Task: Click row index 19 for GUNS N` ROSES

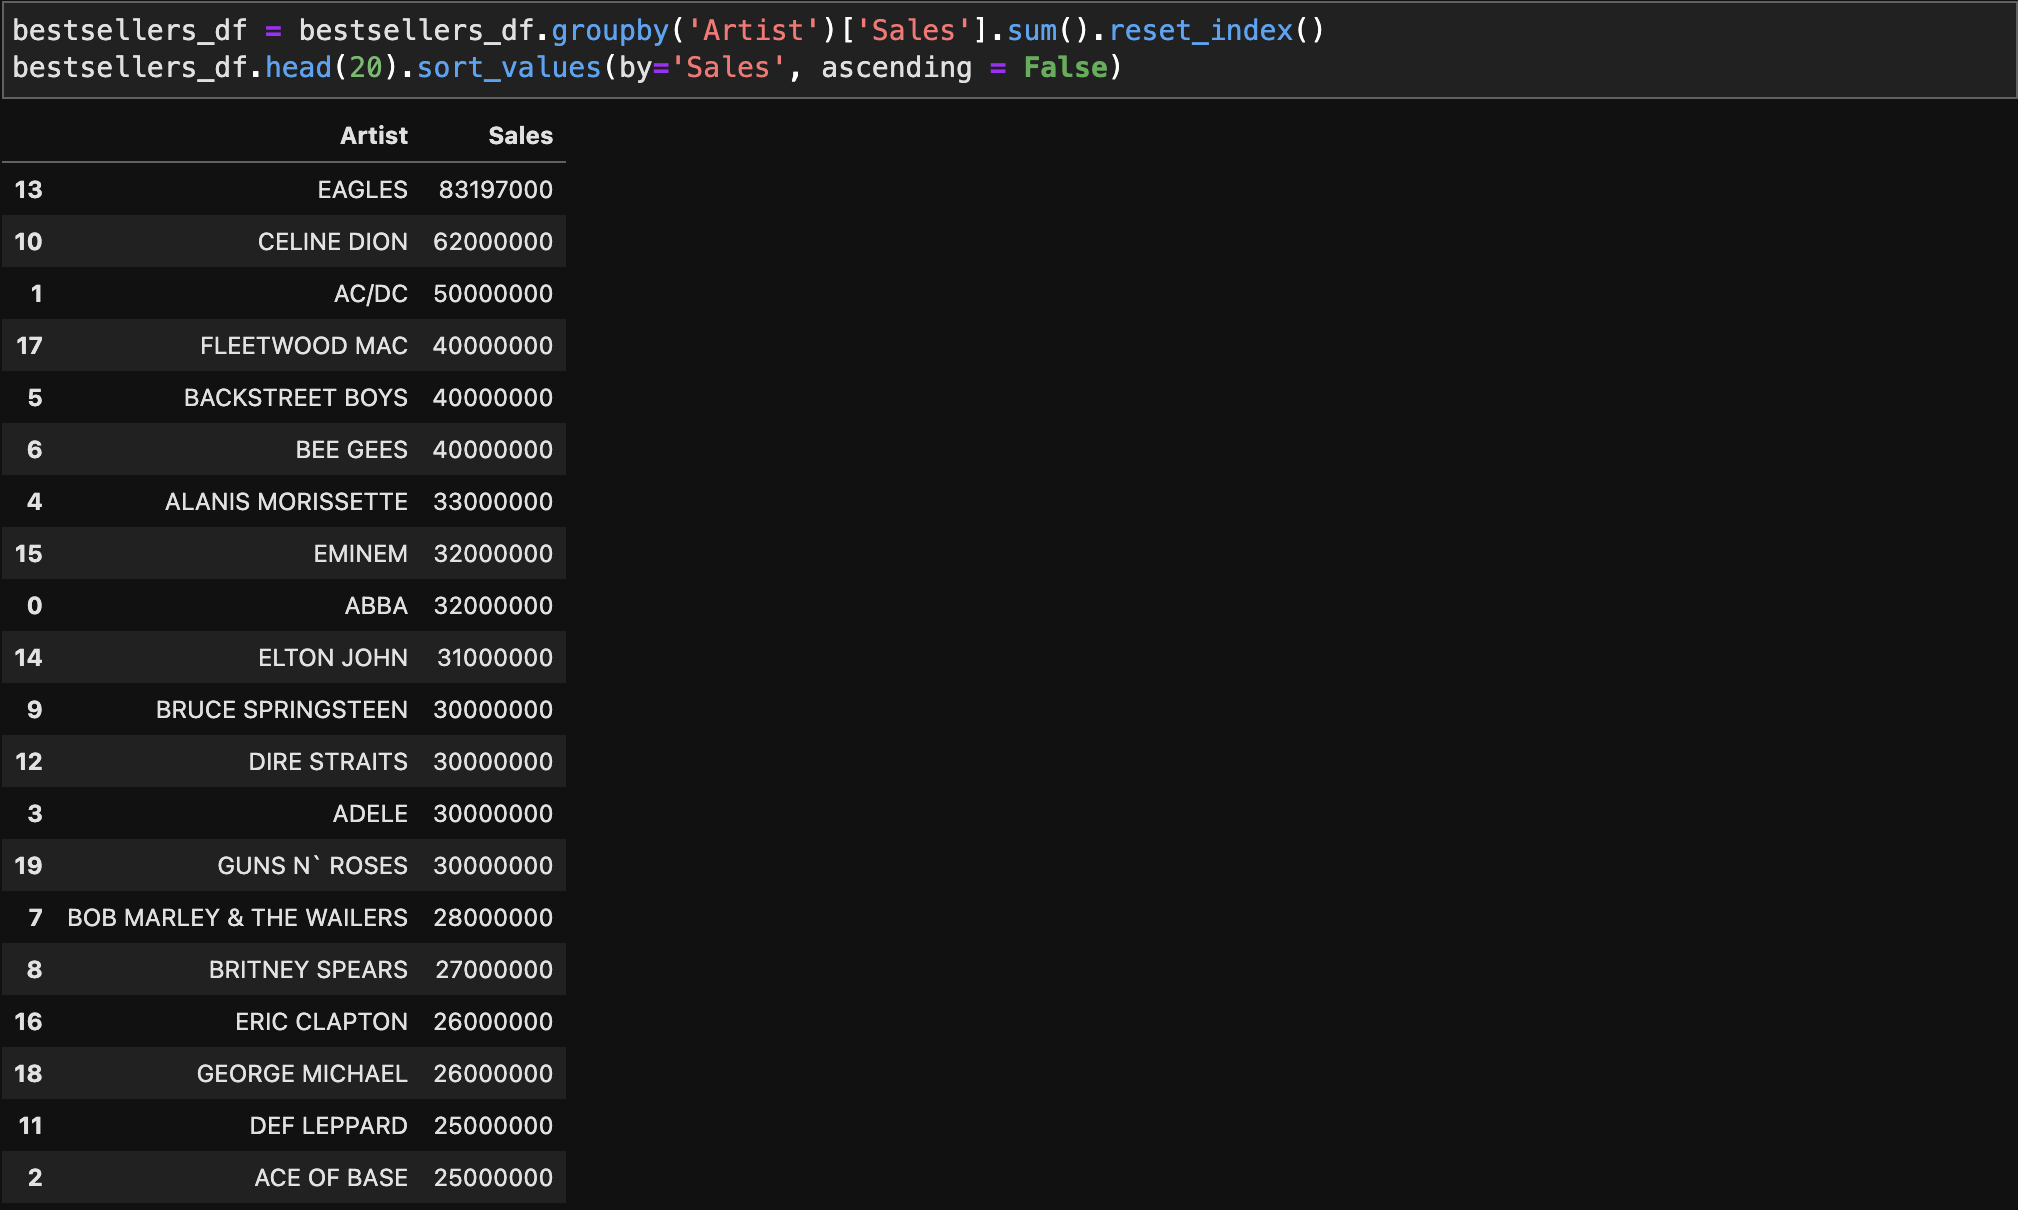Action: coord(28,865)
